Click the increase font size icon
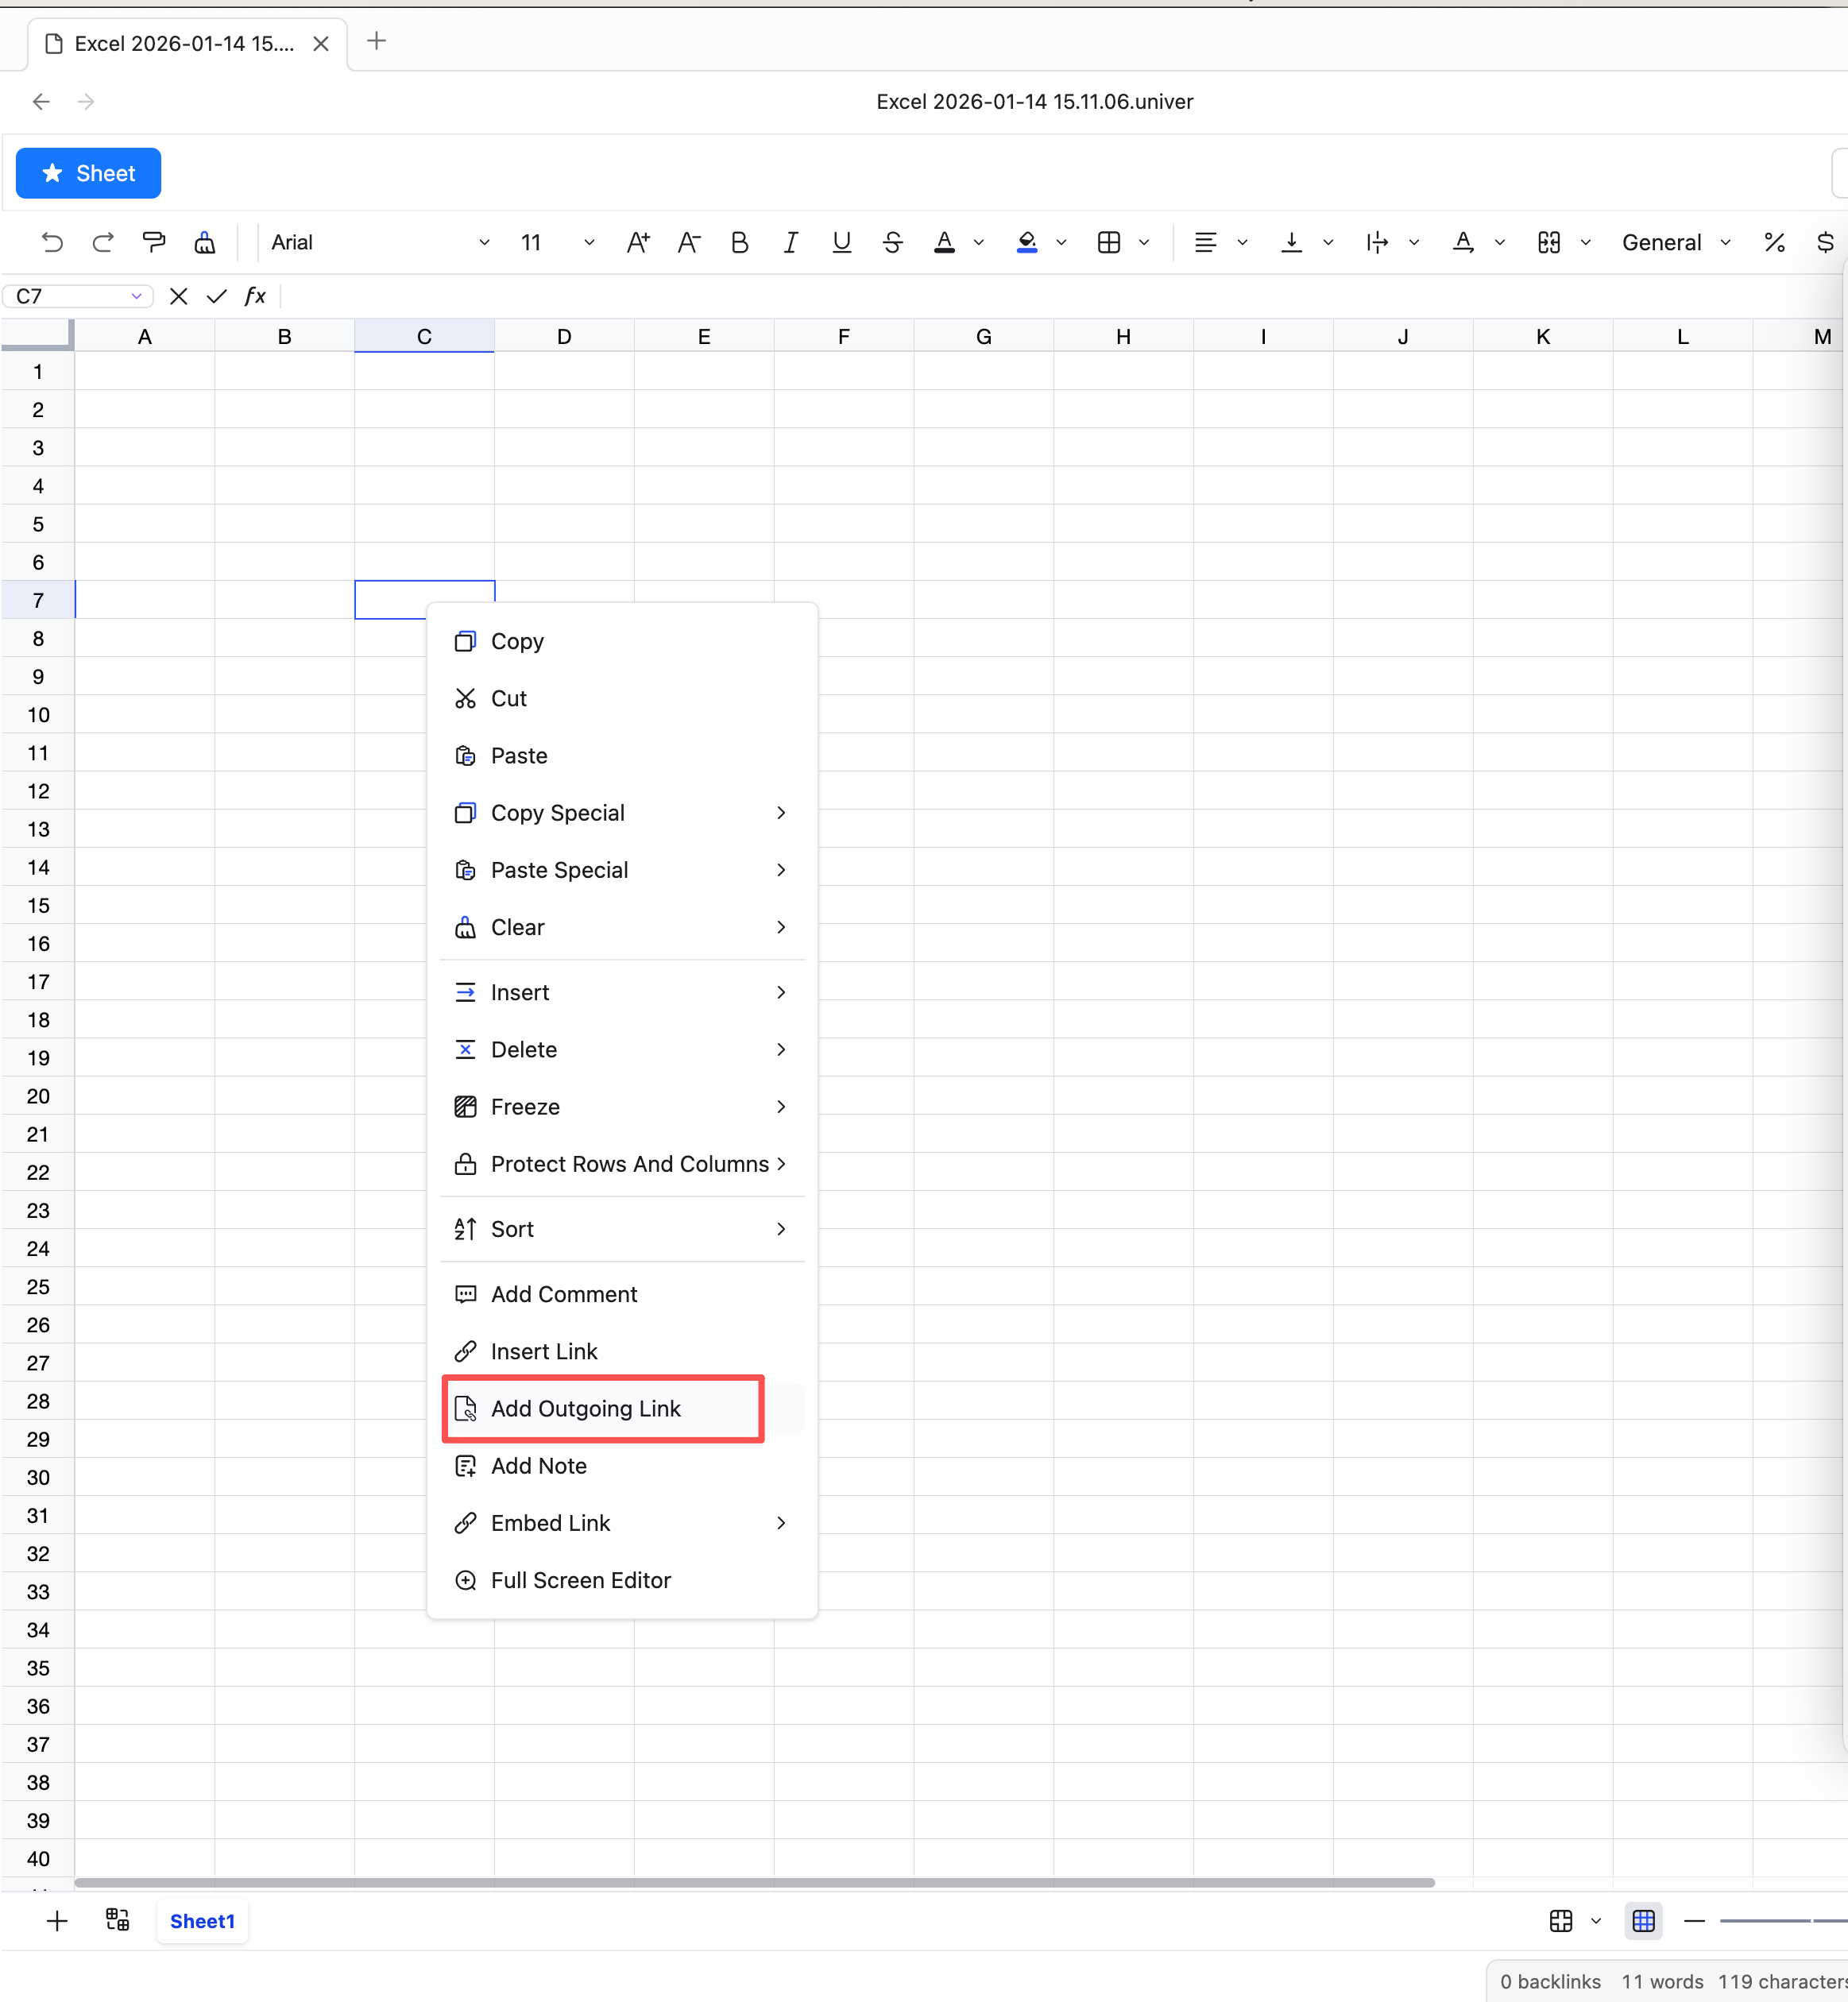1848x2002 pixels. click(x=638, y=242)
